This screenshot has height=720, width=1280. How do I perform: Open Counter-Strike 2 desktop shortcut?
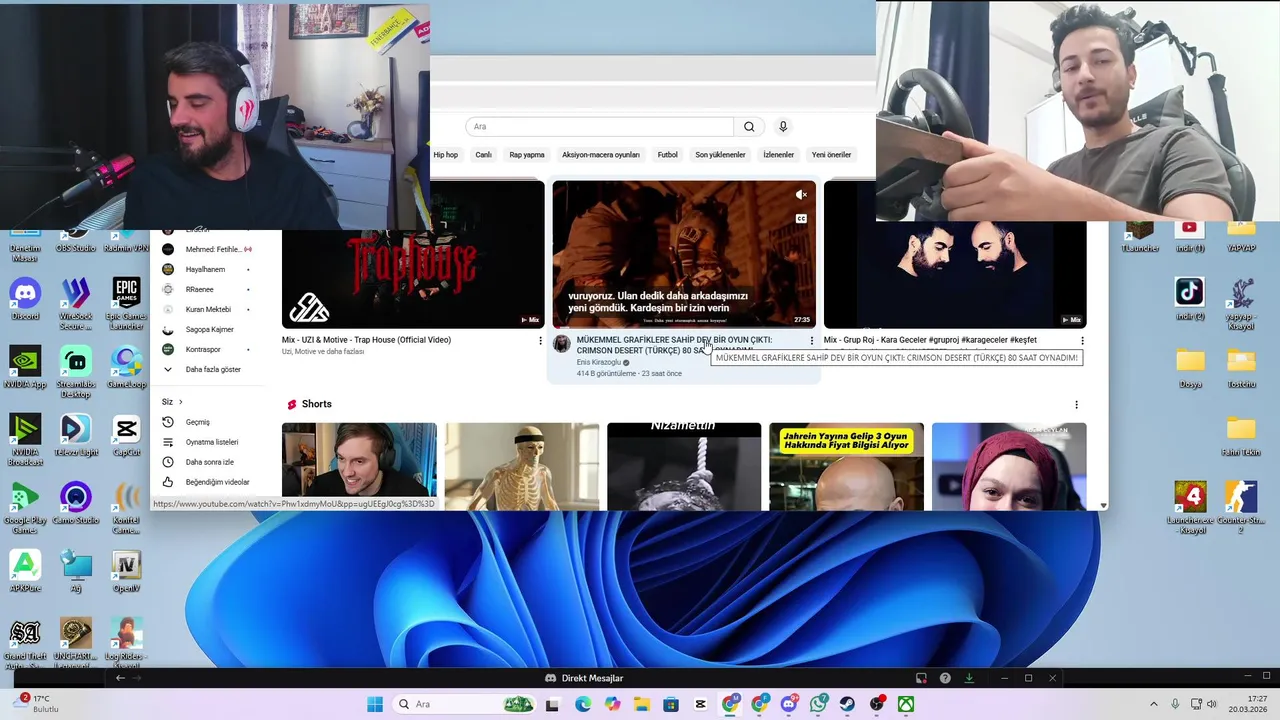tap(1241, 508)
